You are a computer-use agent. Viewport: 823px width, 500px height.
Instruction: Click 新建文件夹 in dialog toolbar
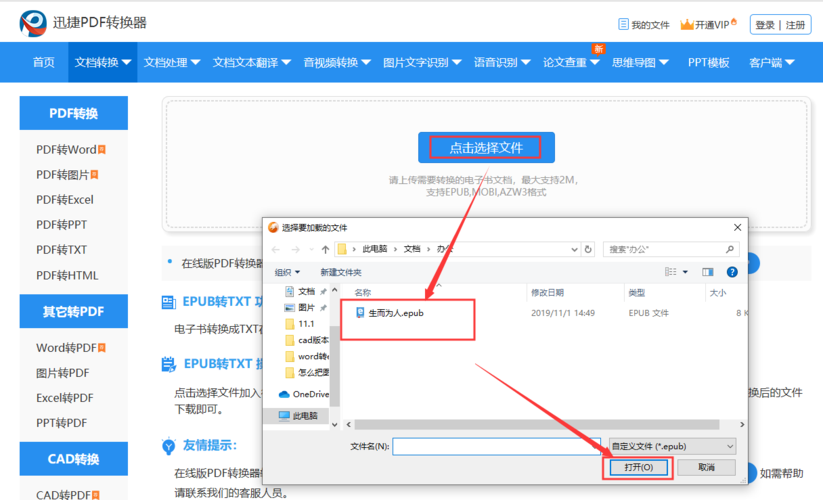click(341, 272)
